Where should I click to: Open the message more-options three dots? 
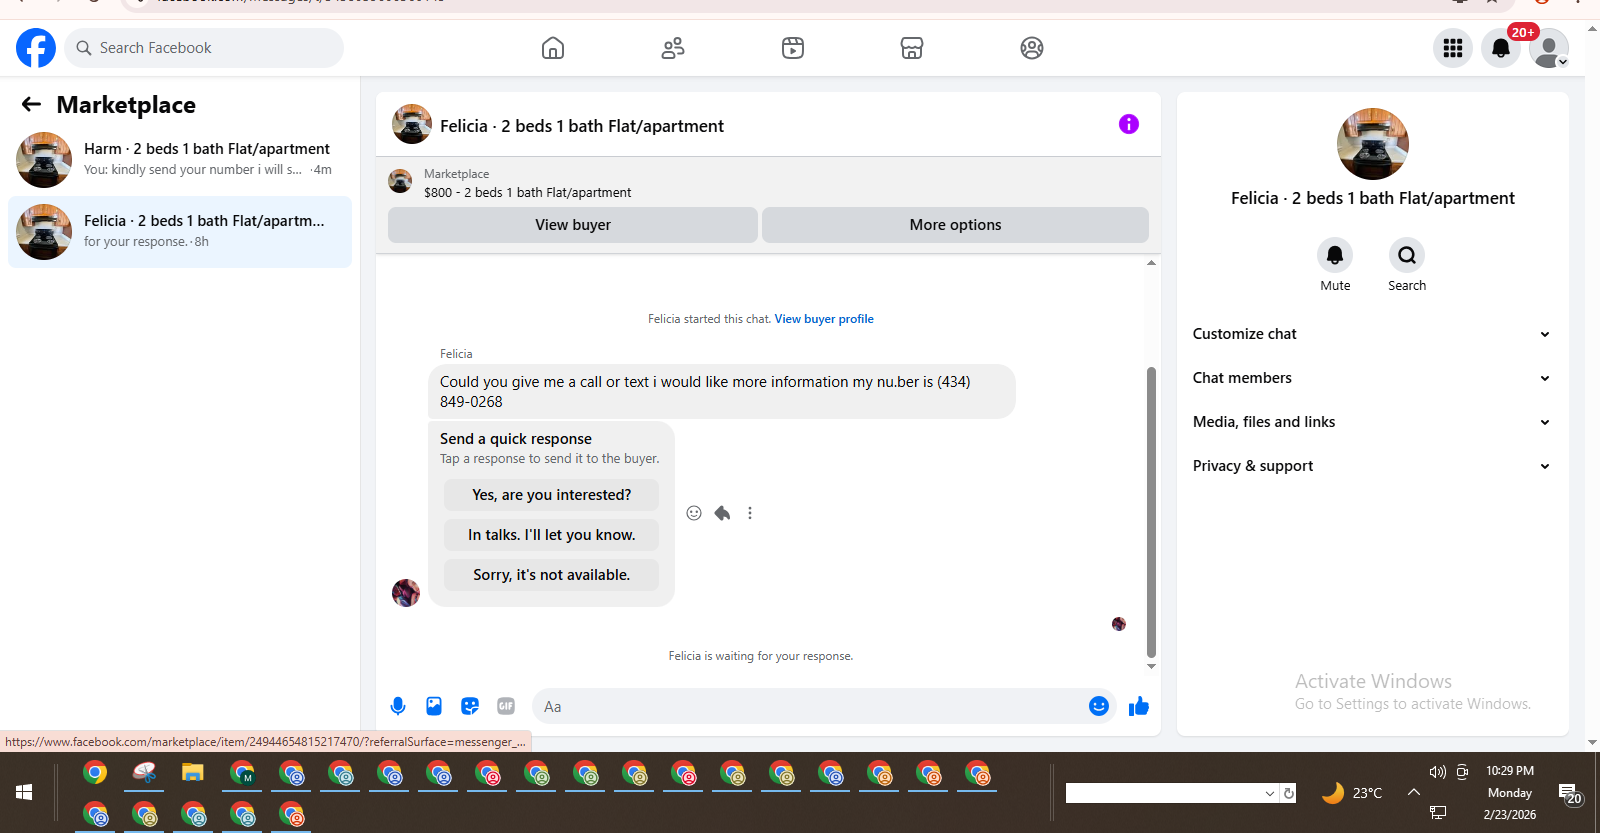[x=750, y=513]
